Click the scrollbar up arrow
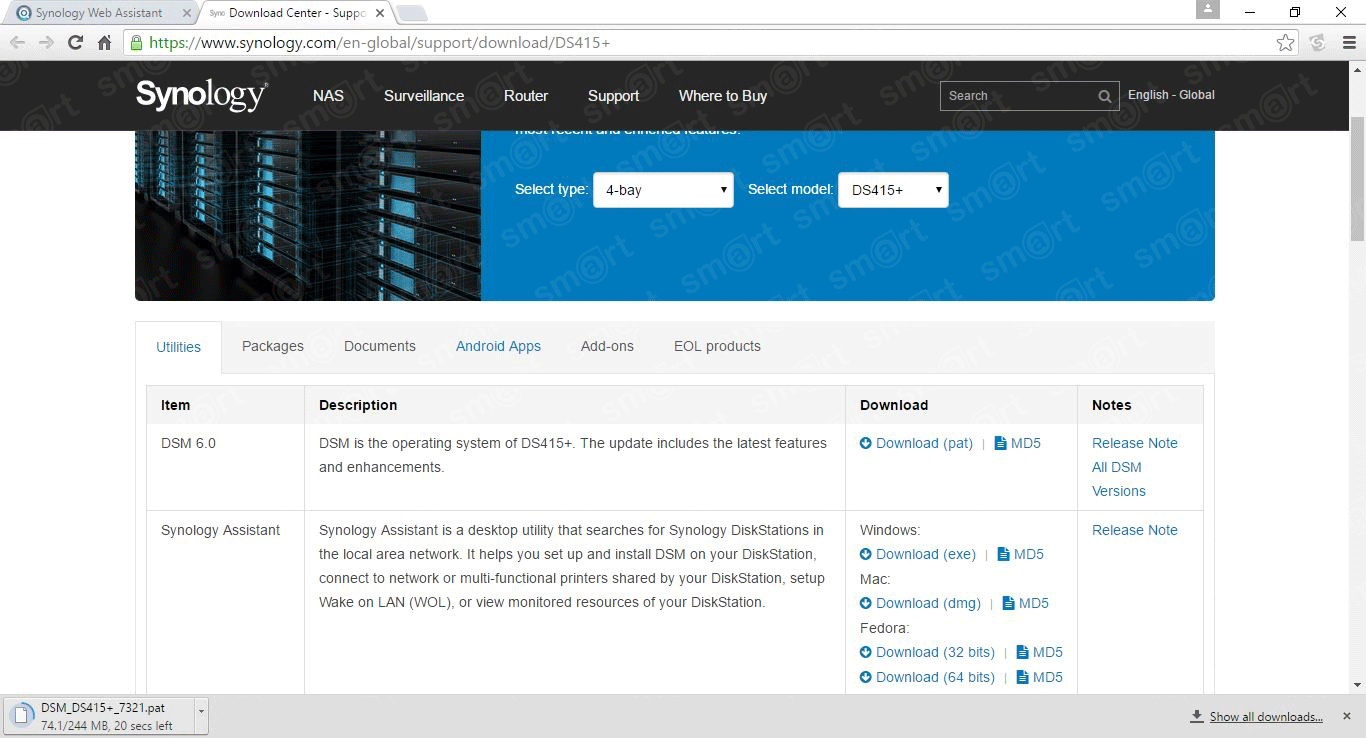 point(1357,69)
